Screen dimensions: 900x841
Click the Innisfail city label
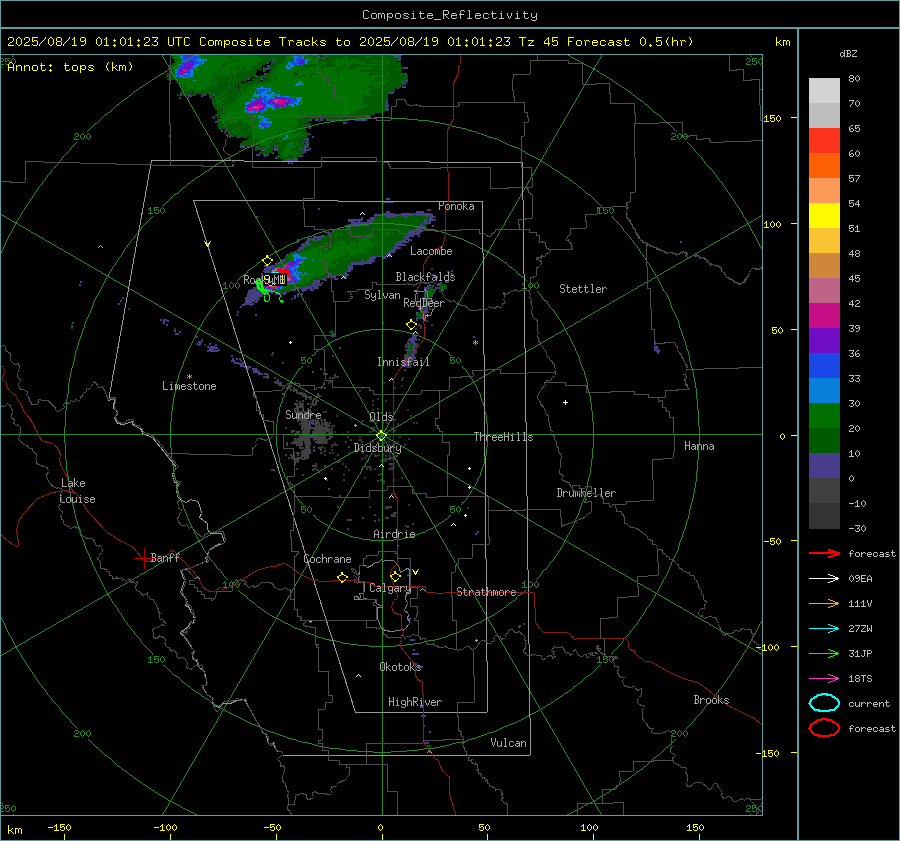tap(403, 362)
